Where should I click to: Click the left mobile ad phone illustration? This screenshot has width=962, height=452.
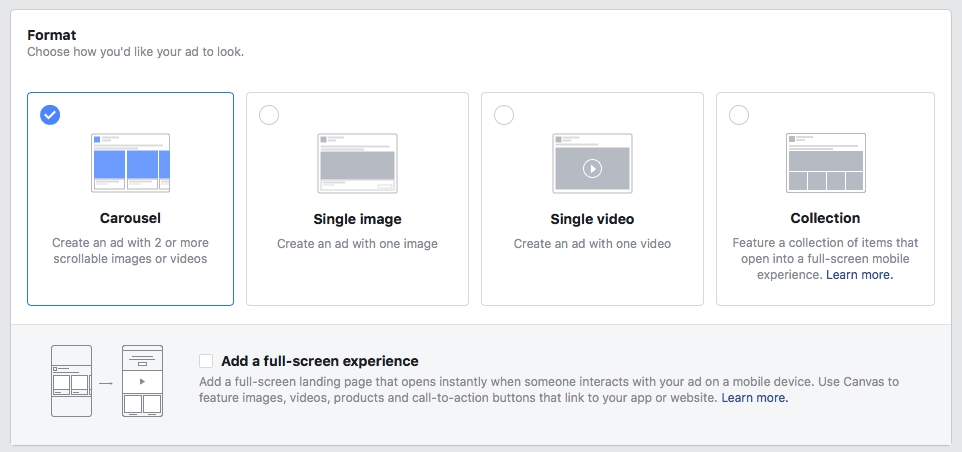pos(72,381)
